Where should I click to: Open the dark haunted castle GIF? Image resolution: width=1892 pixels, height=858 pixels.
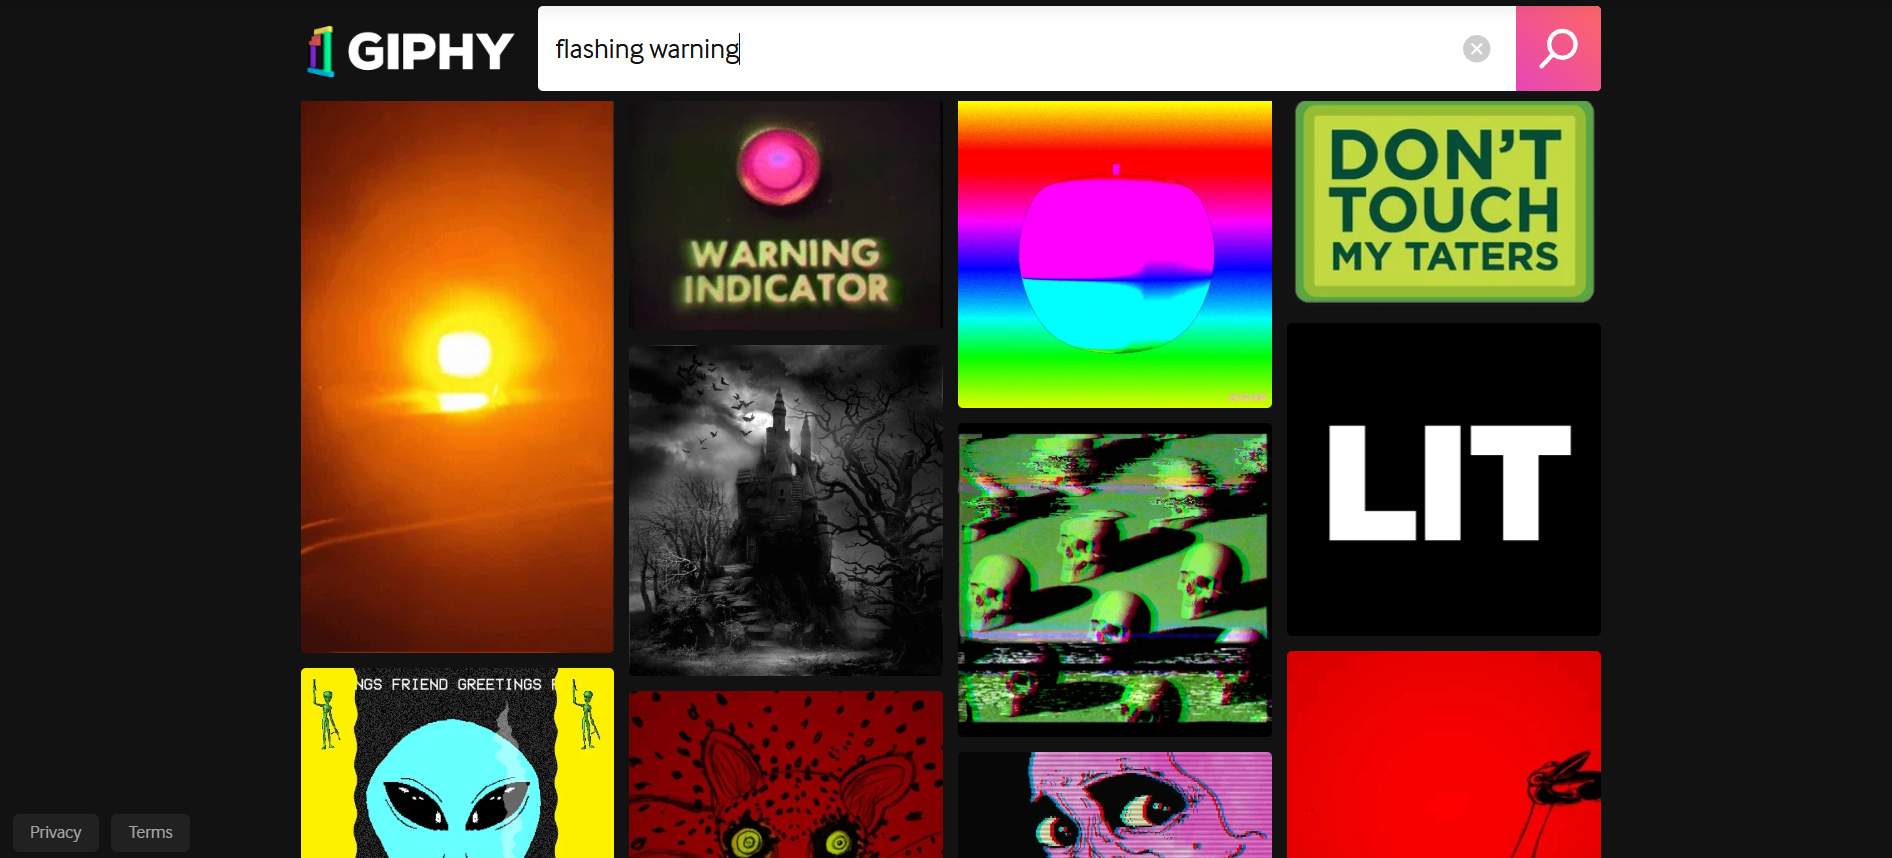click(x=786, y=510)
